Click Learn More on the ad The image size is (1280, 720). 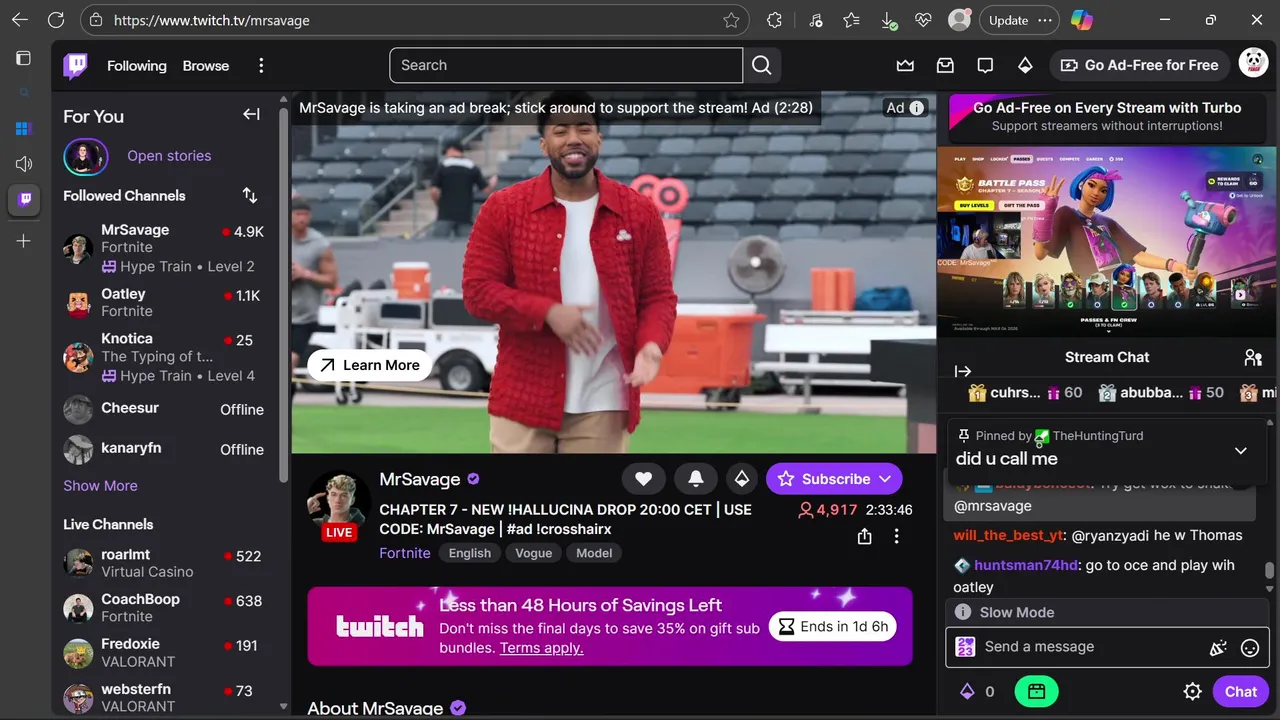pyautogui.click(x=369, y=365)
